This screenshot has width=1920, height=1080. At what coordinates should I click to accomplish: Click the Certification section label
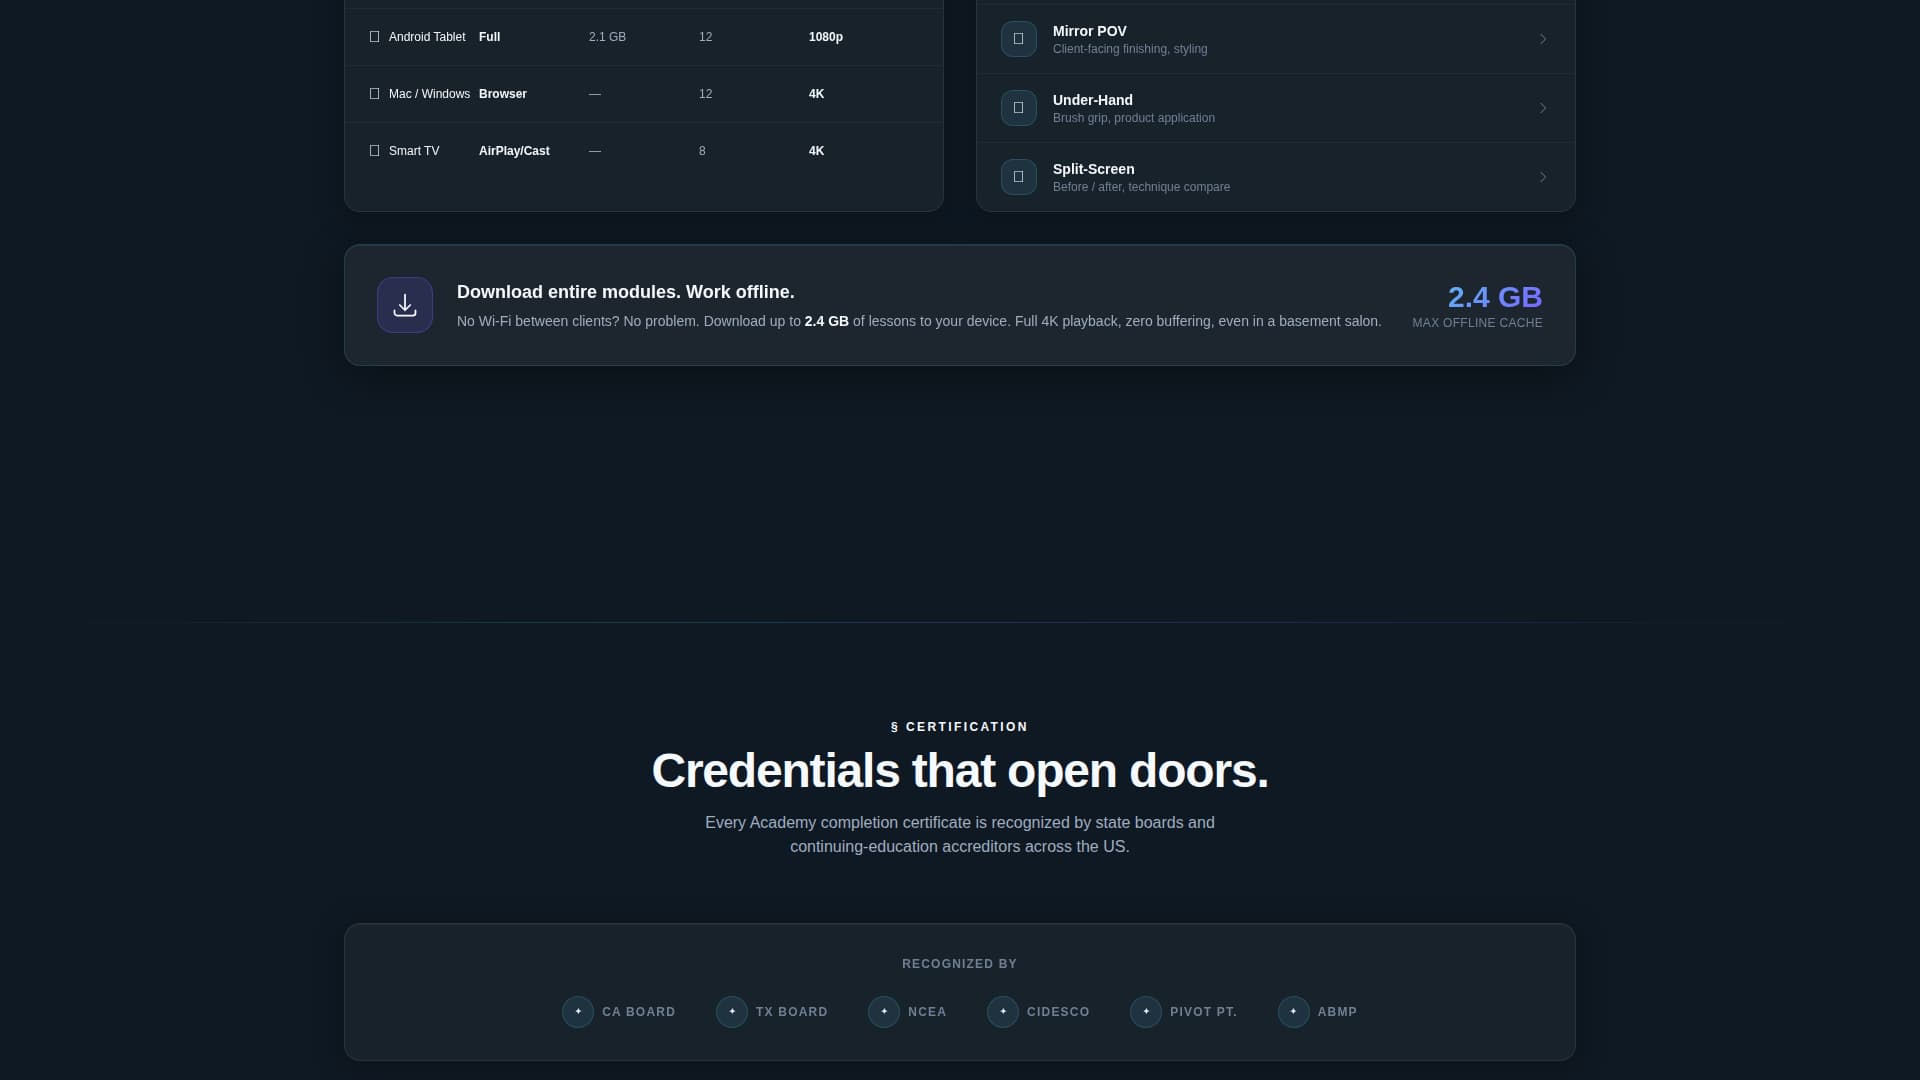point(959,727)
